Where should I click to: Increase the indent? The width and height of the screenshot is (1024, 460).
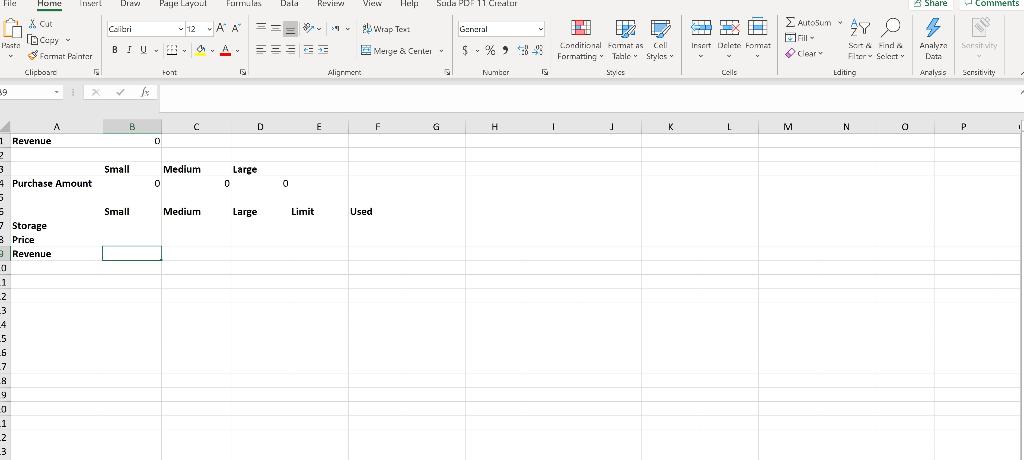click(x=323, y=50)
